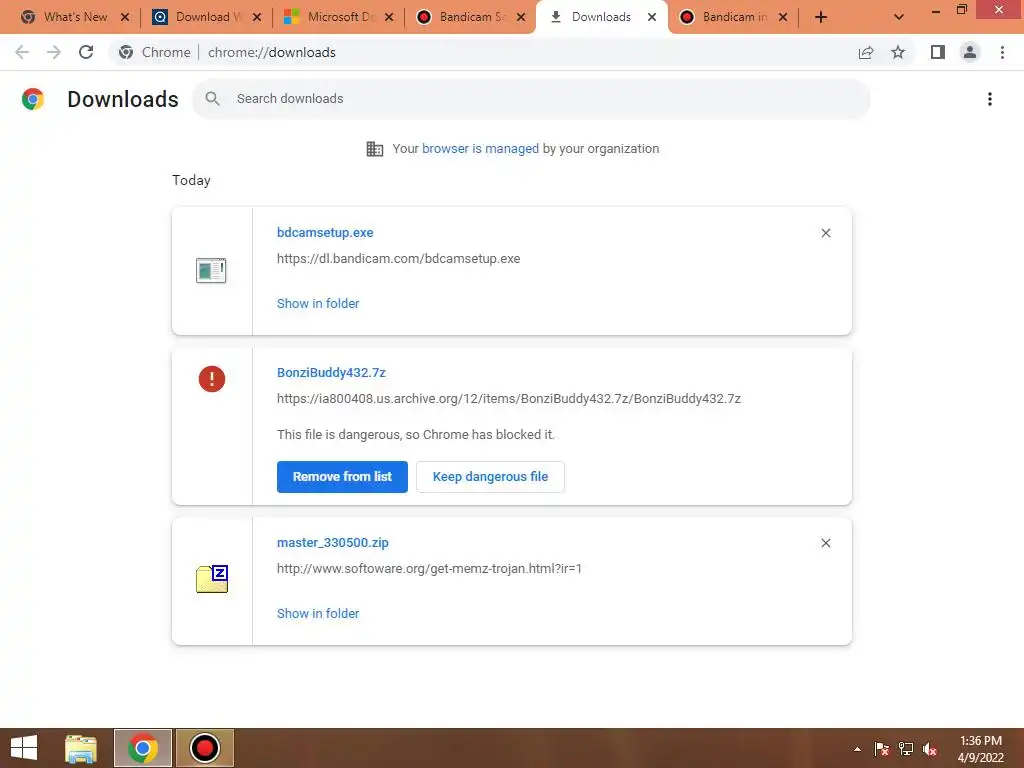Close the Downloads tab
Screen dimensions: 1024x768
point(652,17)
